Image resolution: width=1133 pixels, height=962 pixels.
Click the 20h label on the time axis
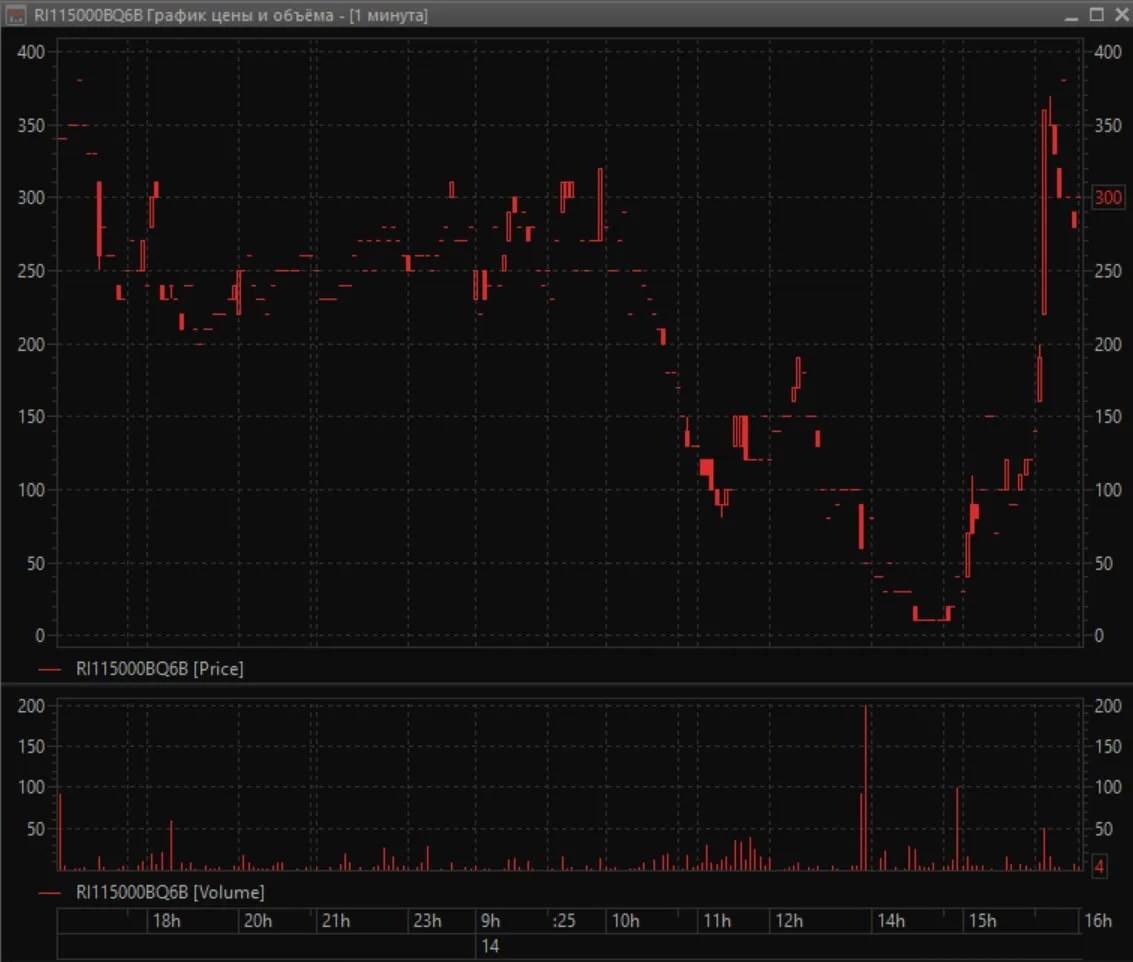click(x=258, y=921)
